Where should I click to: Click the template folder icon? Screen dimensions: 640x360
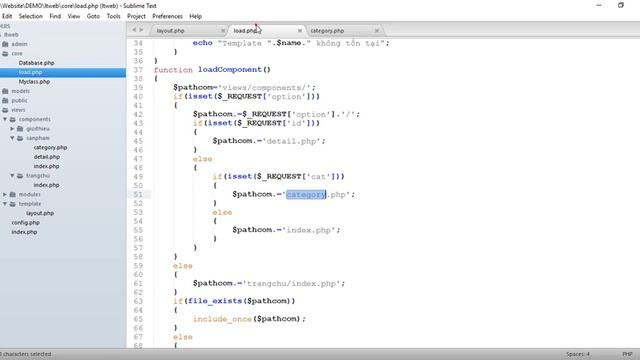coord(13,204)
